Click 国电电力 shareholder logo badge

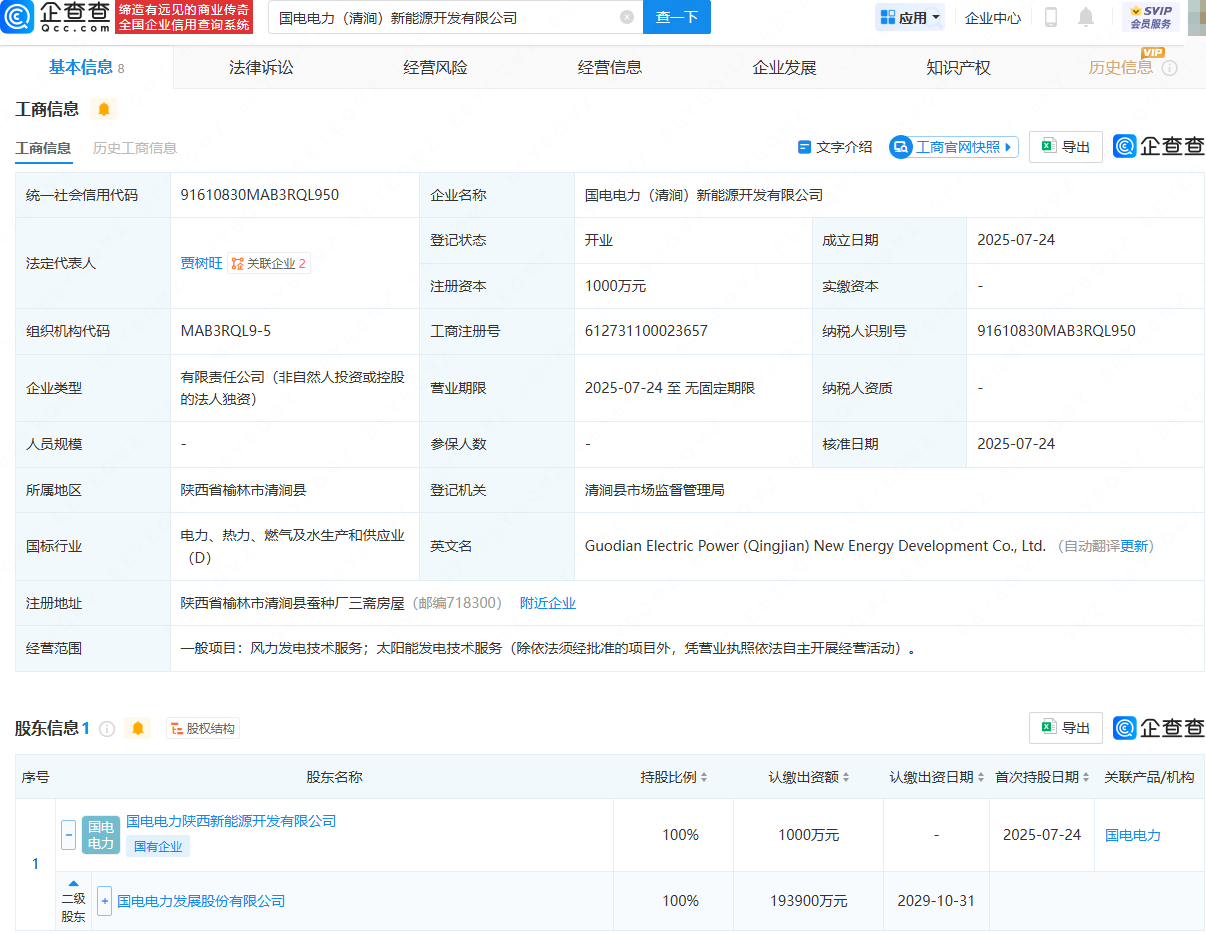(x=101, y=835)
